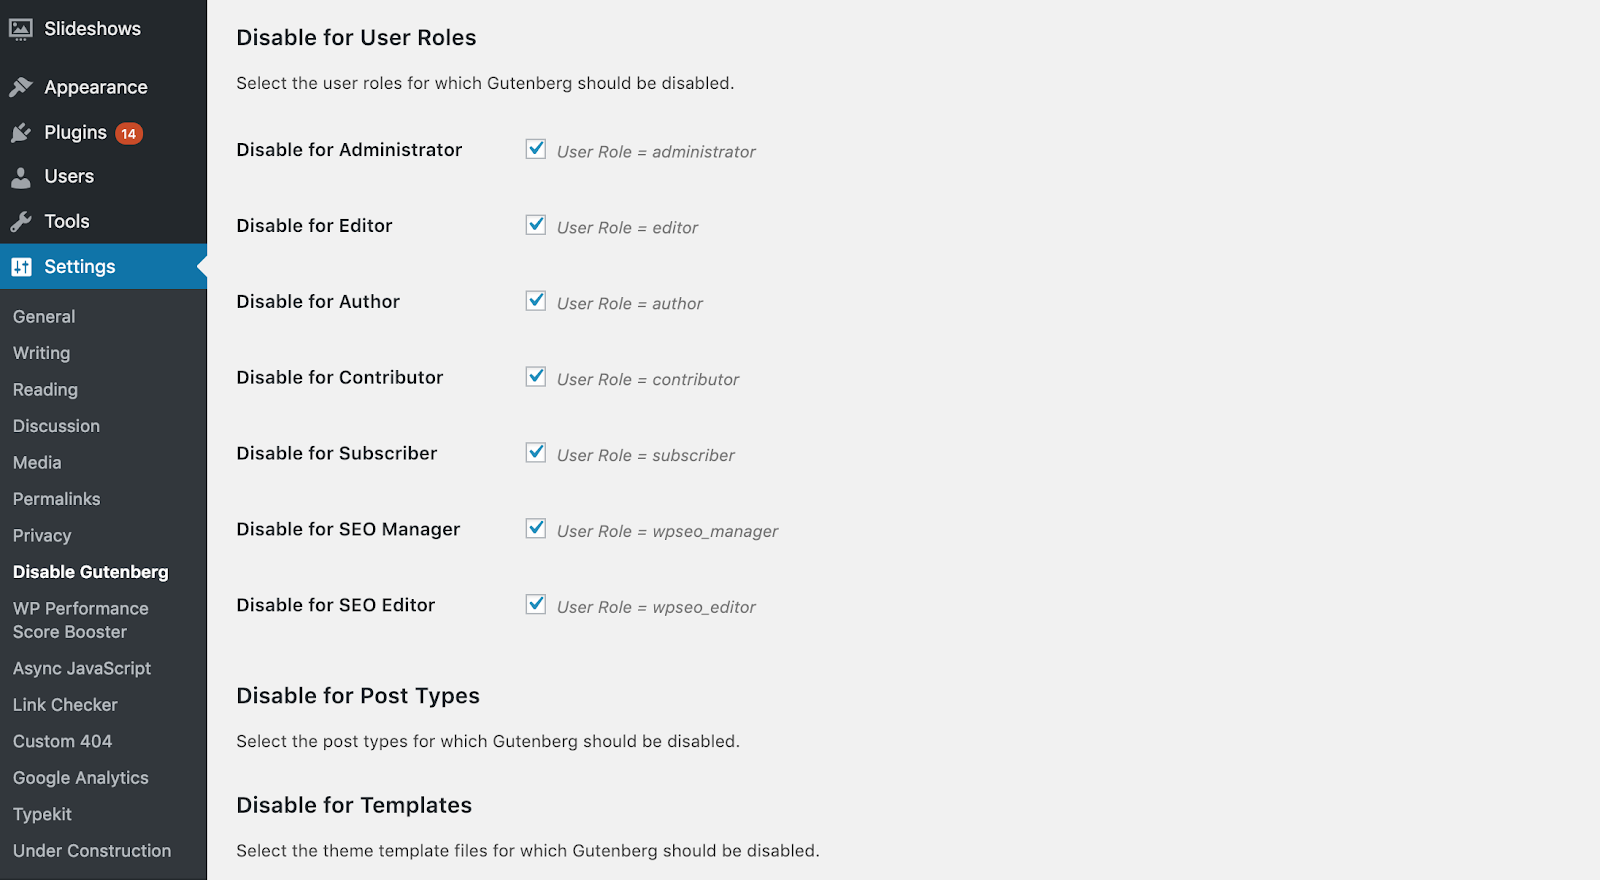Click the Users person icon

click(x=21, y=177)
